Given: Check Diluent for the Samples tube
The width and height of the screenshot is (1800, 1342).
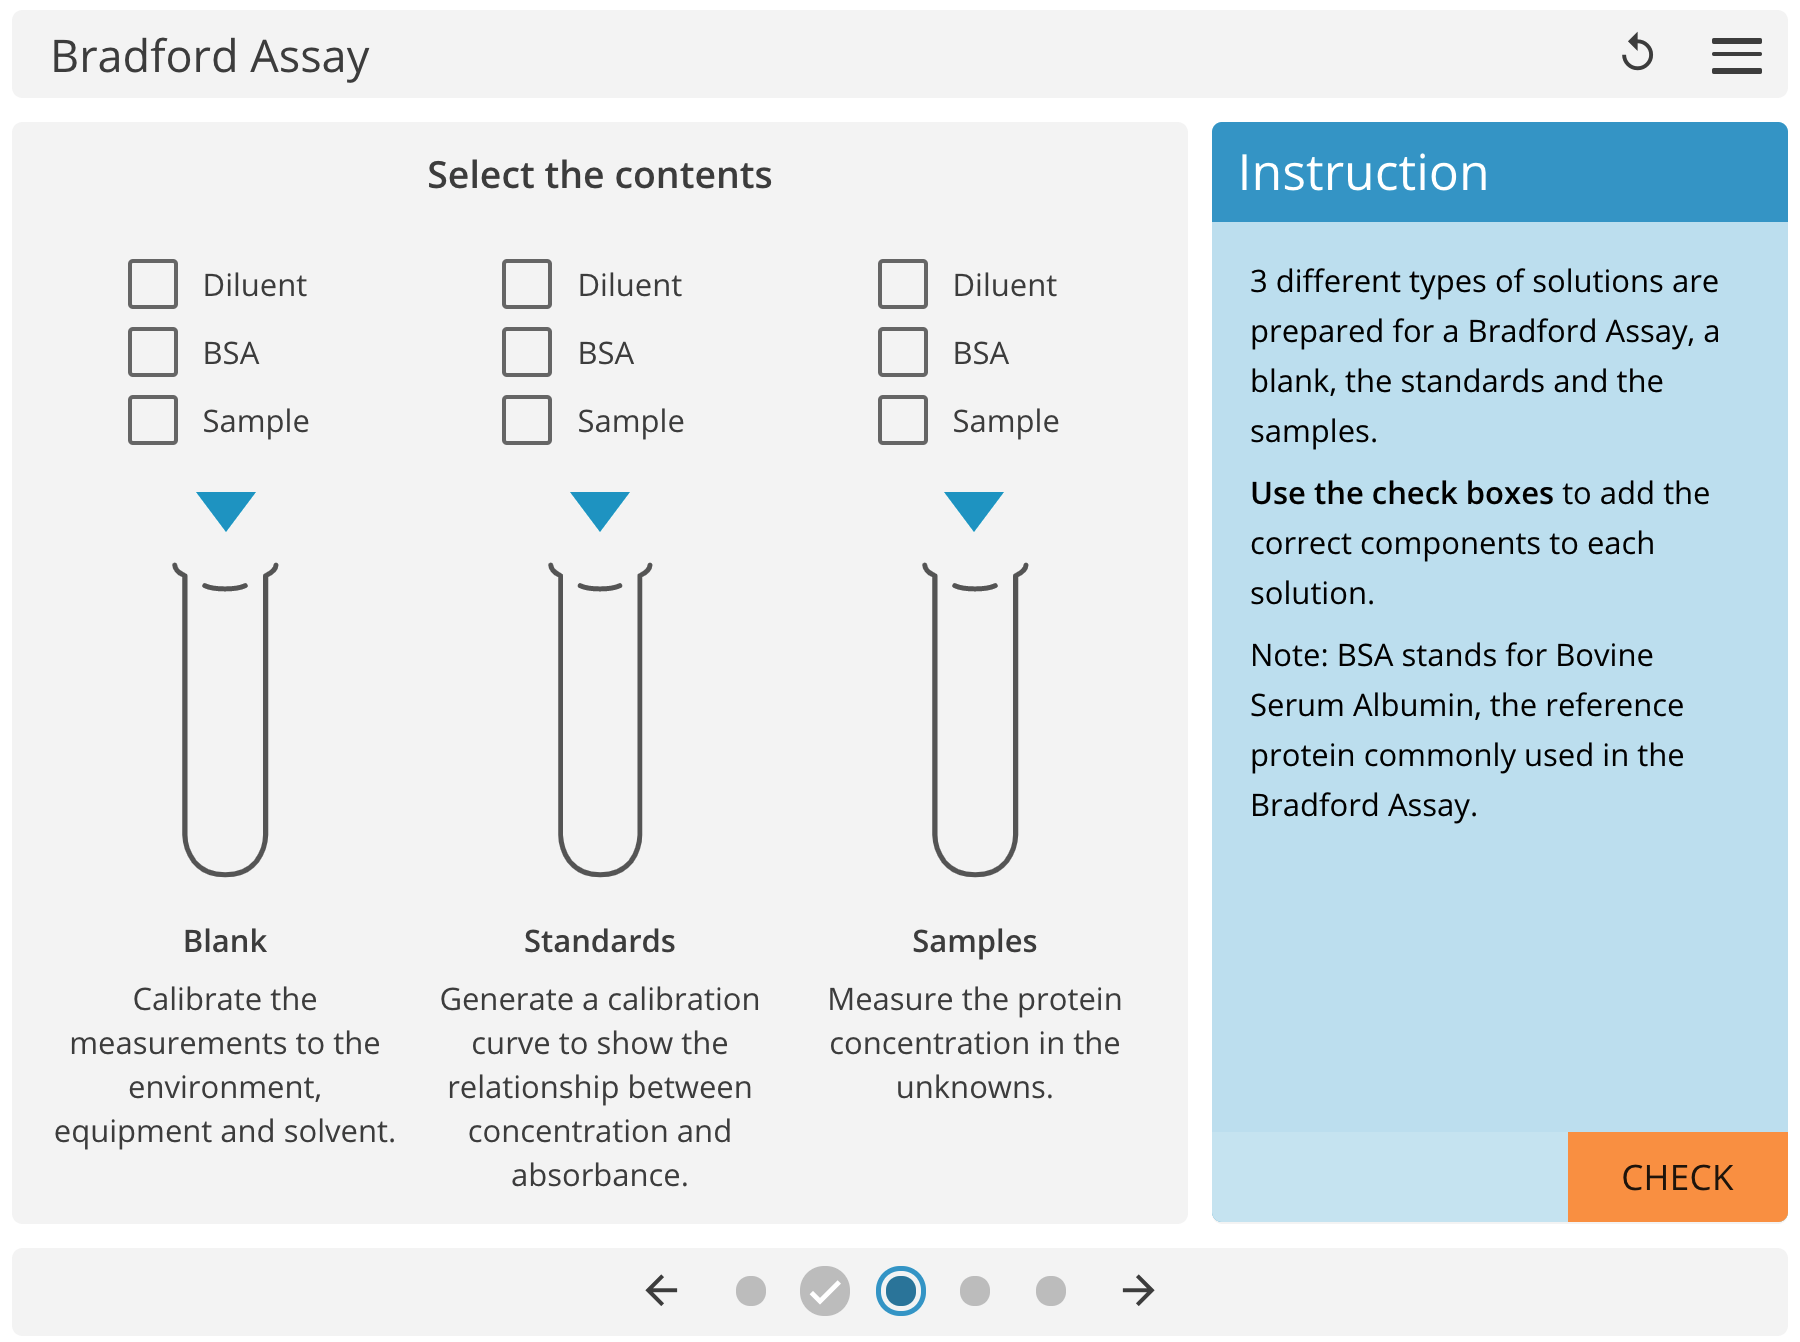Looking at the screenshot, I should click(901, 283).
